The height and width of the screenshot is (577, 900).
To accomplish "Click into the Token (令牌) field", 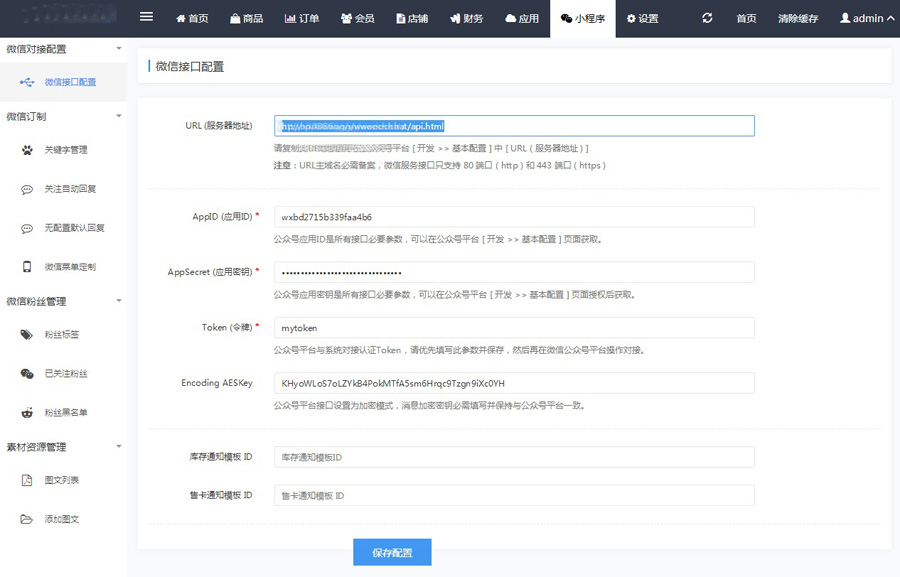I will point(514,328).
